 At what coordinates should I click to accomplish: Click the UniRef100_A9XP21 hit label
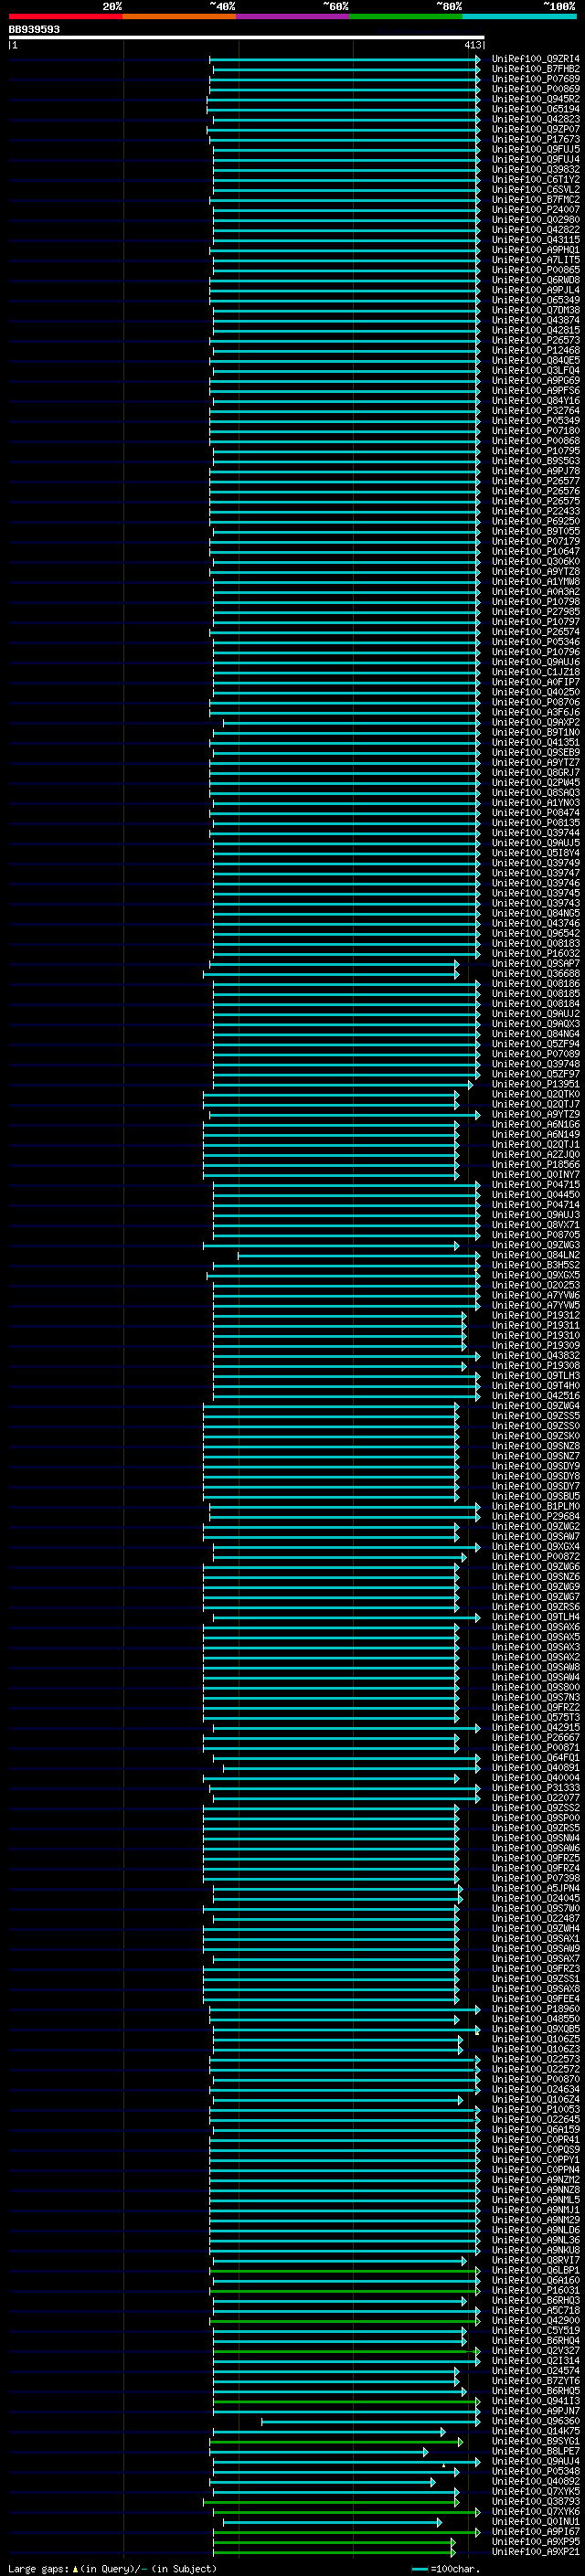[536, 2552]
